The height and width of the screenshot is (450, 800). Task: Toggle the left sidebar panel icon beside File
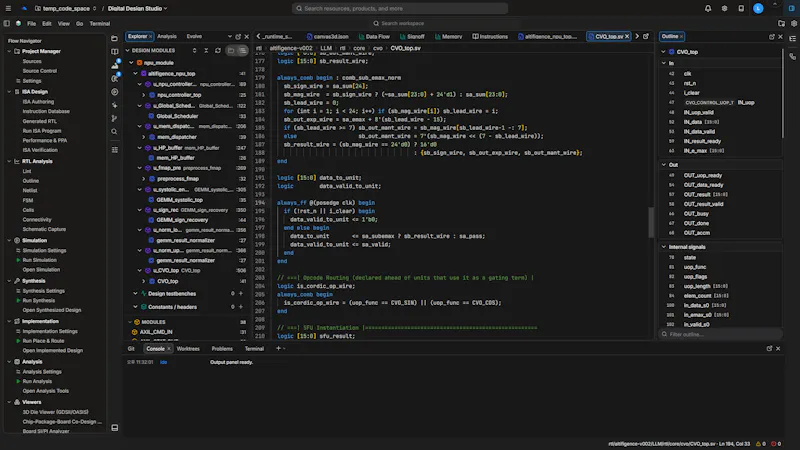pyautogui.click(x=7, y=23)
